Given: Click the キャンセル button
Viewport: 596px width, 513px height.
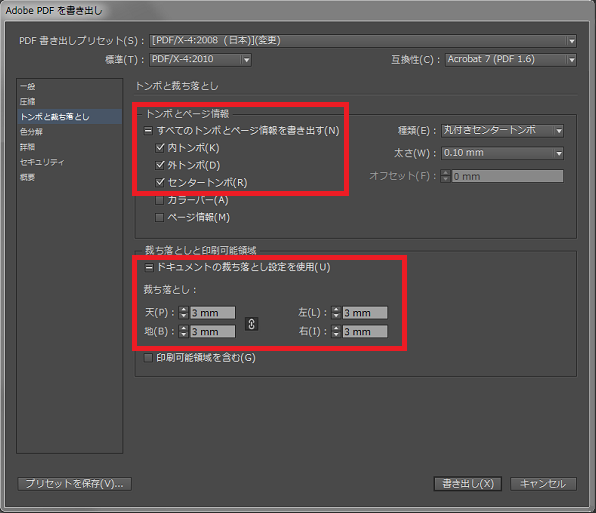Looking at the screenshot, I should click(543, 484).
